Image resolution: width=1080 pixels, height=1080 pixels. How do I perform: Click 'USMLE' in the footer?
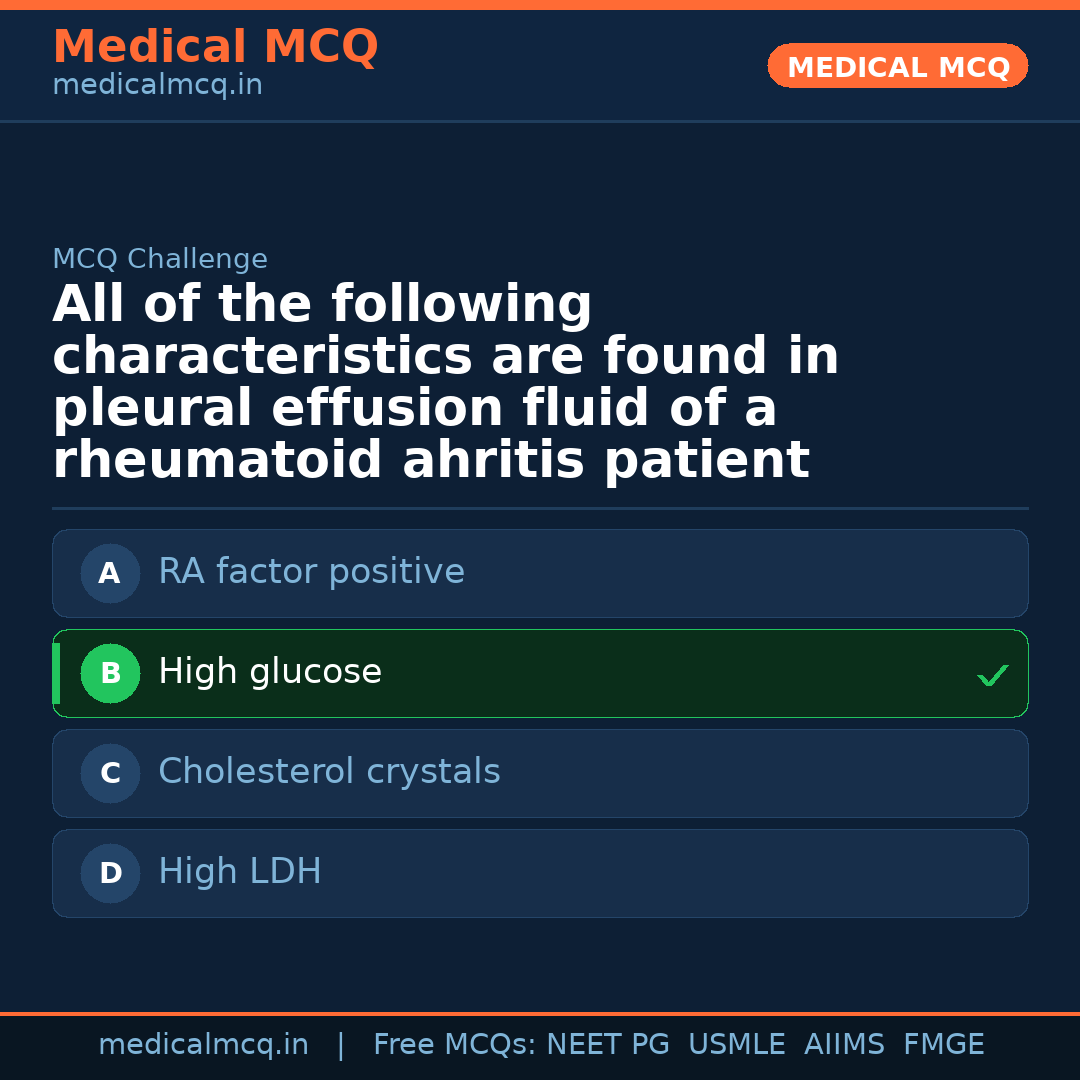(736, 1045)
